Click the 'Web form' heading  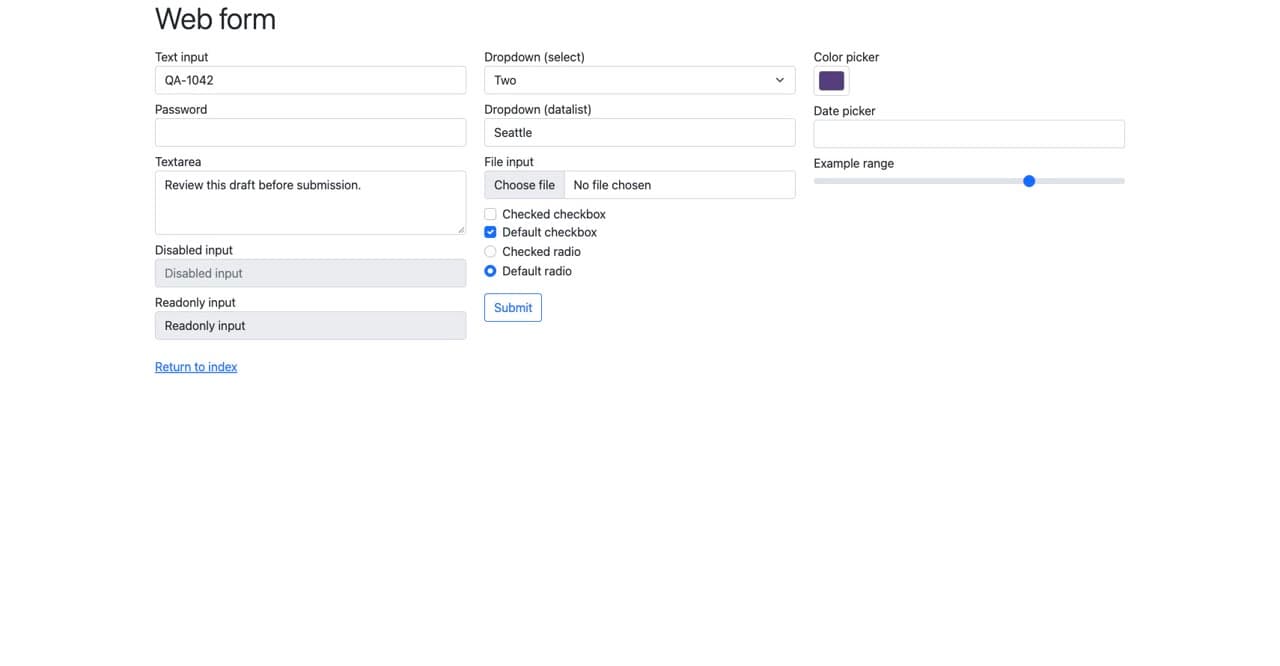coord(215,19)
